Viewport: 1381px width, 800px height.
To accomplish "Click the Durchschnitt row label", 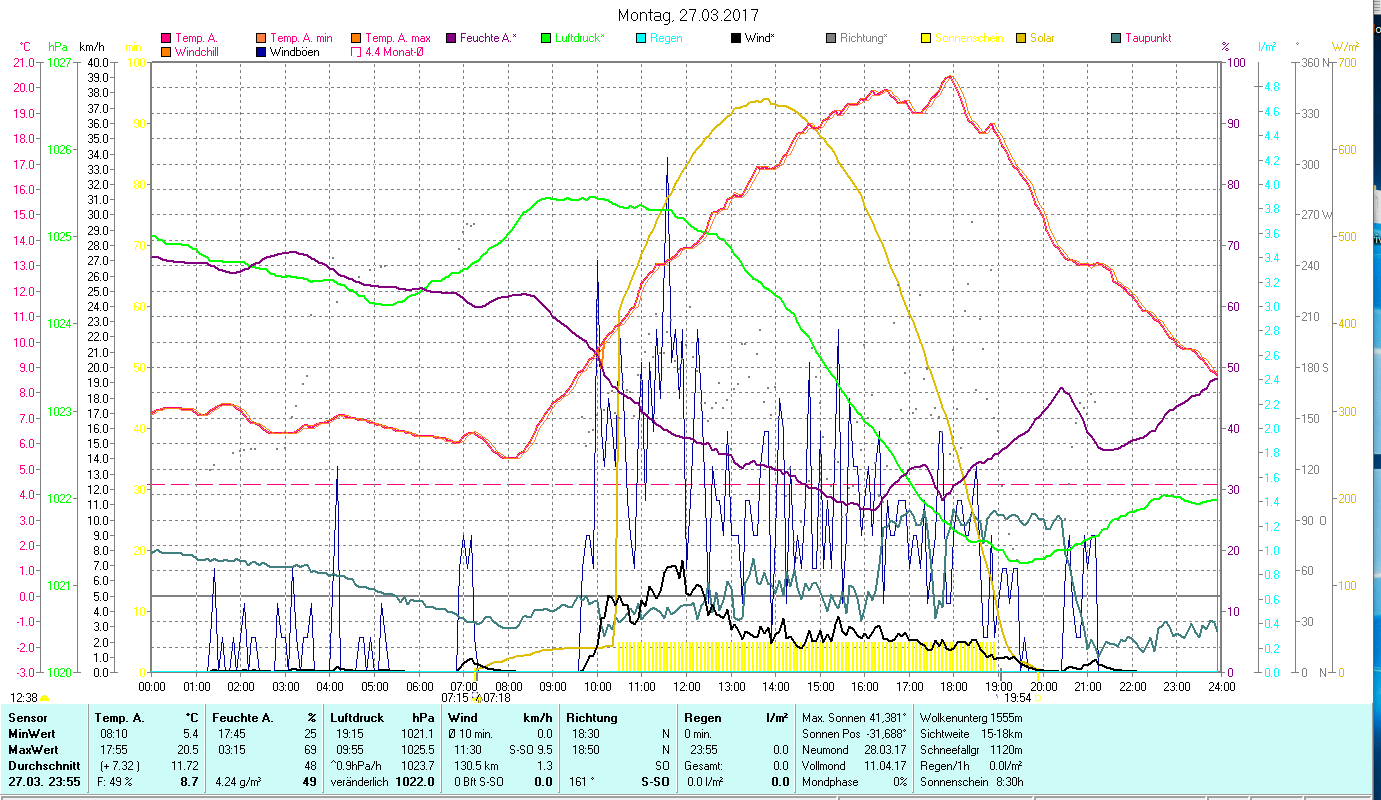I will [x=40, y=765].
